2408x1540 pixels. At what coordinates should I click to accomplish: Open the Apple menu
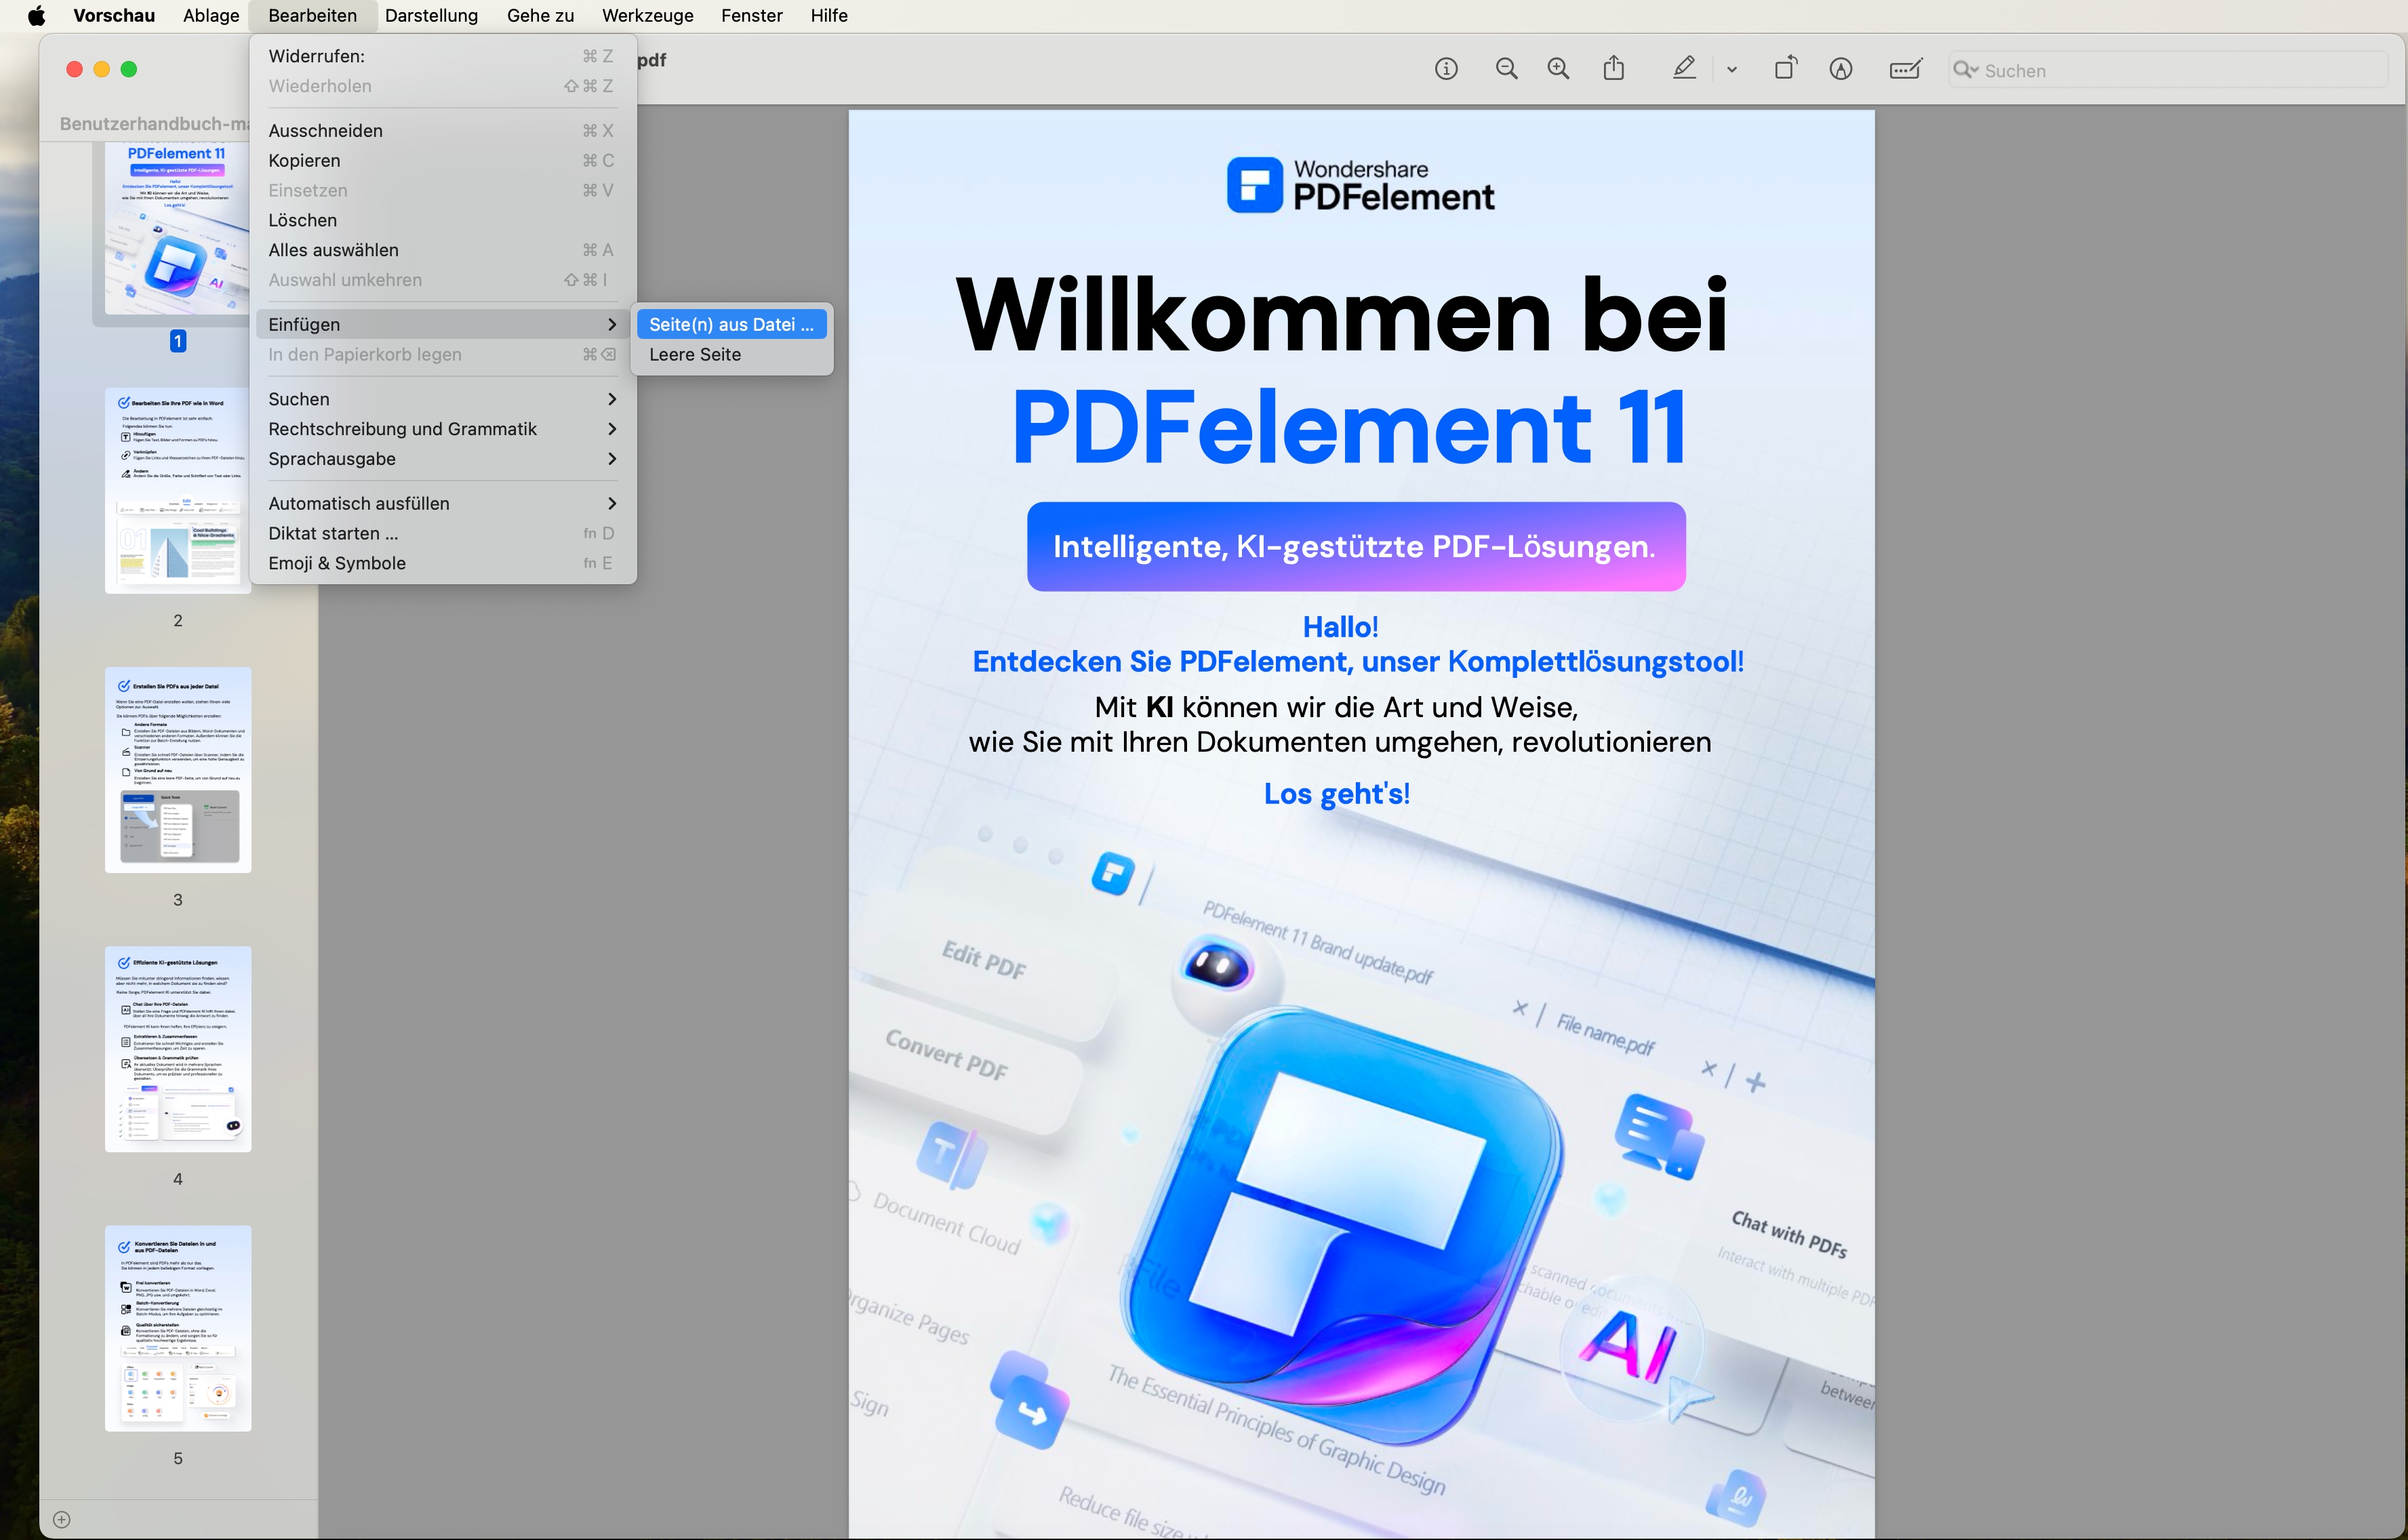36,15
